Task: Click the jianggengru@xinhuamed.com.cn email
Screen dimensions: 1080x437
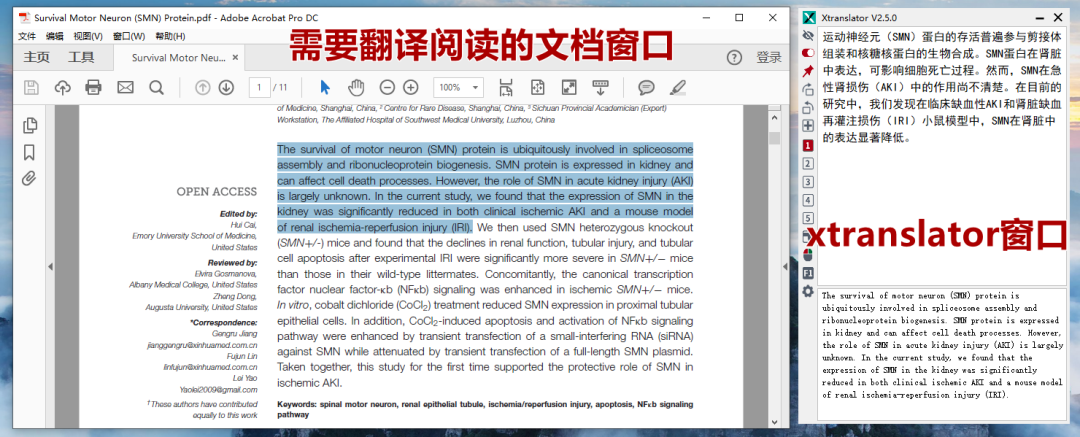Action: coord(202,345)
